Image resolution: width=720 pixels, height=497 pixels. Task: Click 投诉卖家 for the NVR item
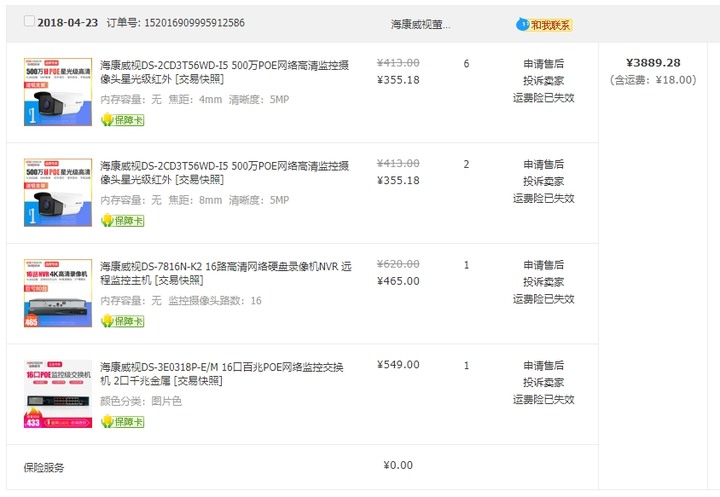(544, 282)
